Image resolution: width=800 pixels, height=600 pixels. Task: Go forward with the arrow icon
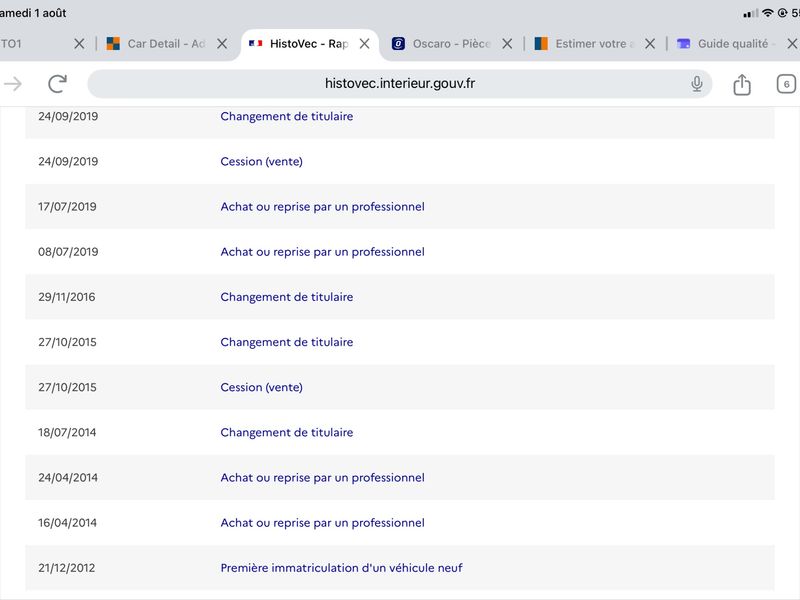click(x=13, y=84)
